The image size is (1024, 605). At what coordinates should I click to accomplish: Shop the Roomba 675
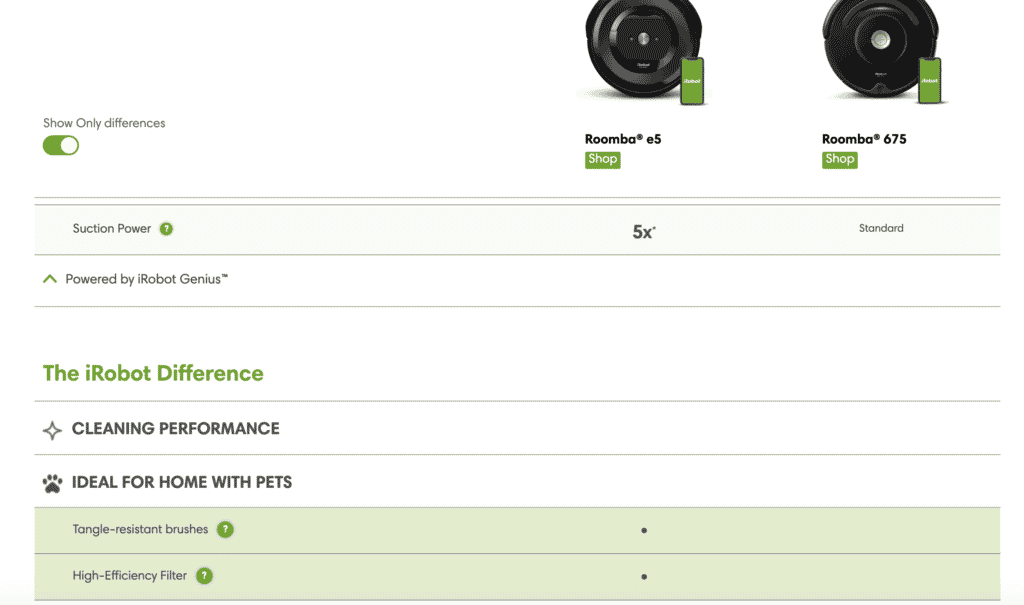coord(839,159)
